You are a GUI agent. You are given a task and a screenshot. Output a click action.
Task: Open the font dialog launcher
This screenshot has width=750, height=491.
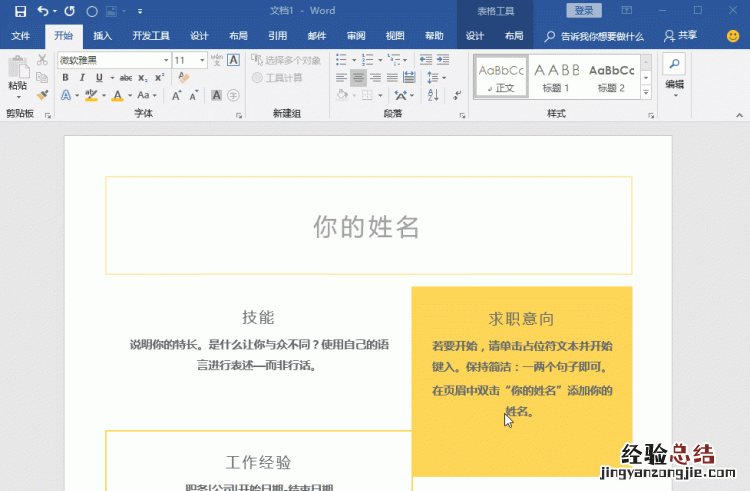tap(239, 115)
